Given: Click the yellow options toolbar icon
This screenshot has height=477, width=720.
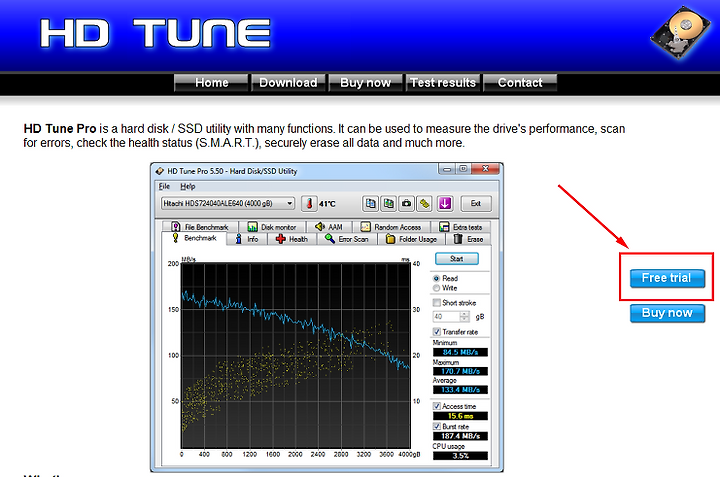Looking at the screenshot, I should click(x=425, y=203).
